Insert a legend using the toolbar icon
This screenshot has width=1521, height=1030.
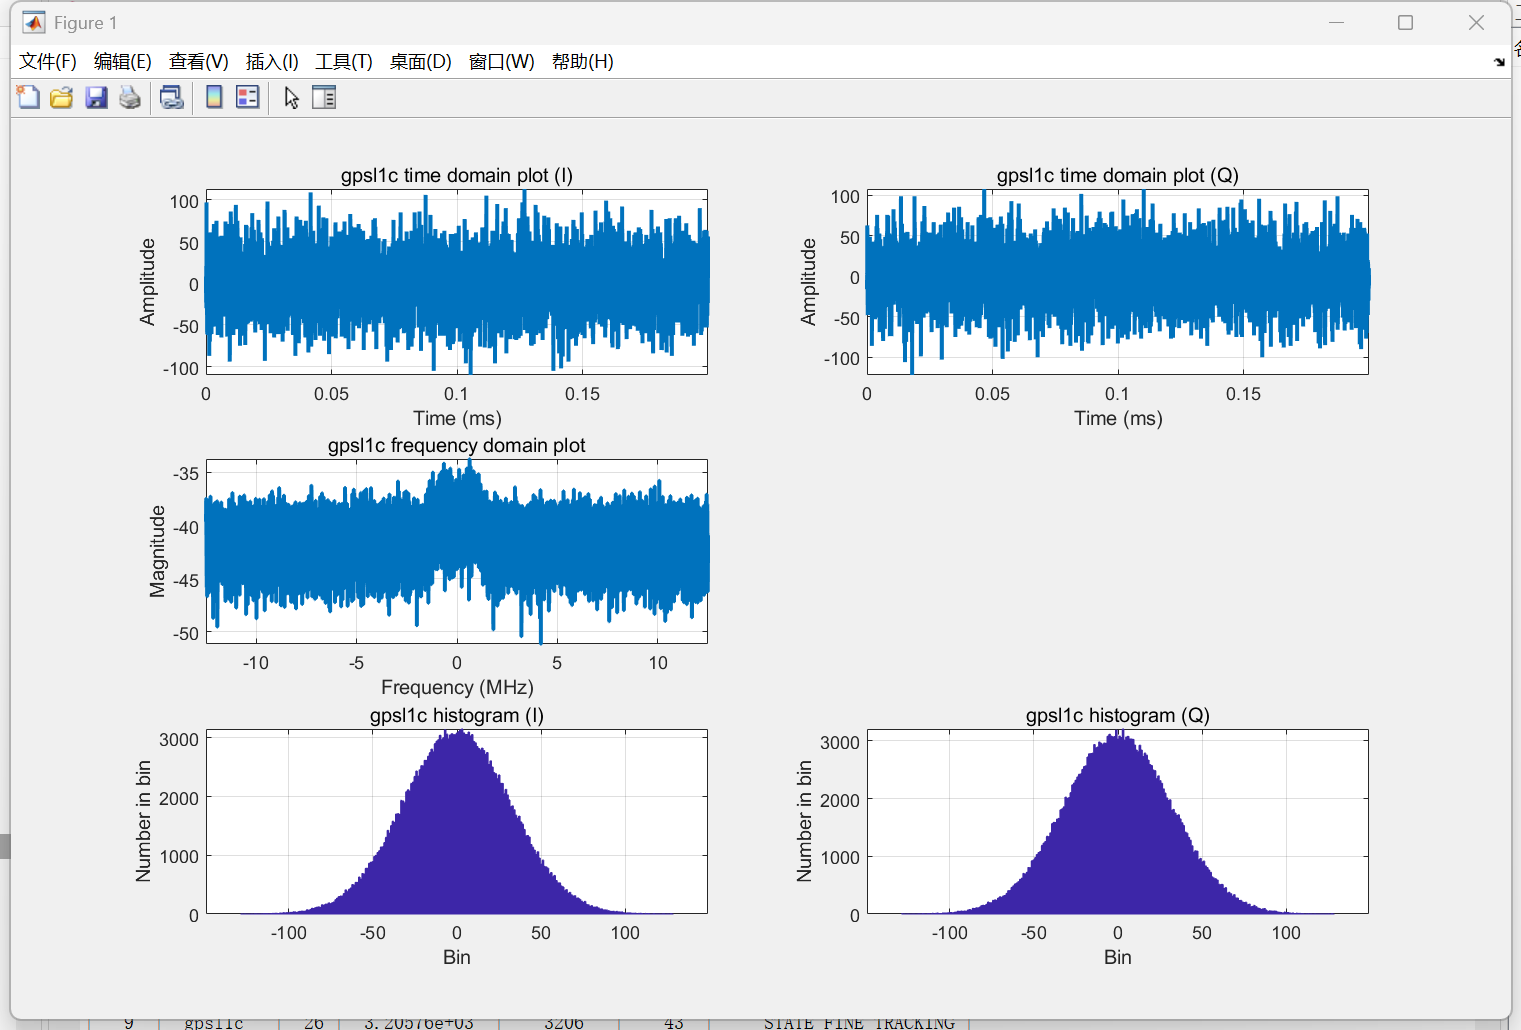click(247, 97)
